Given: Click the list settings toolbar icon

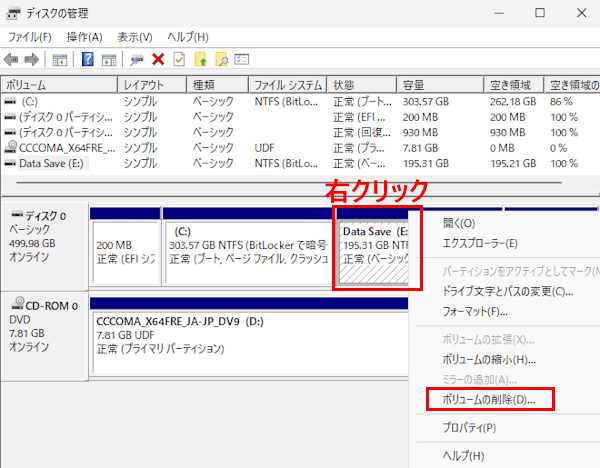Looking at the screenshot, I should coord(242,59).
